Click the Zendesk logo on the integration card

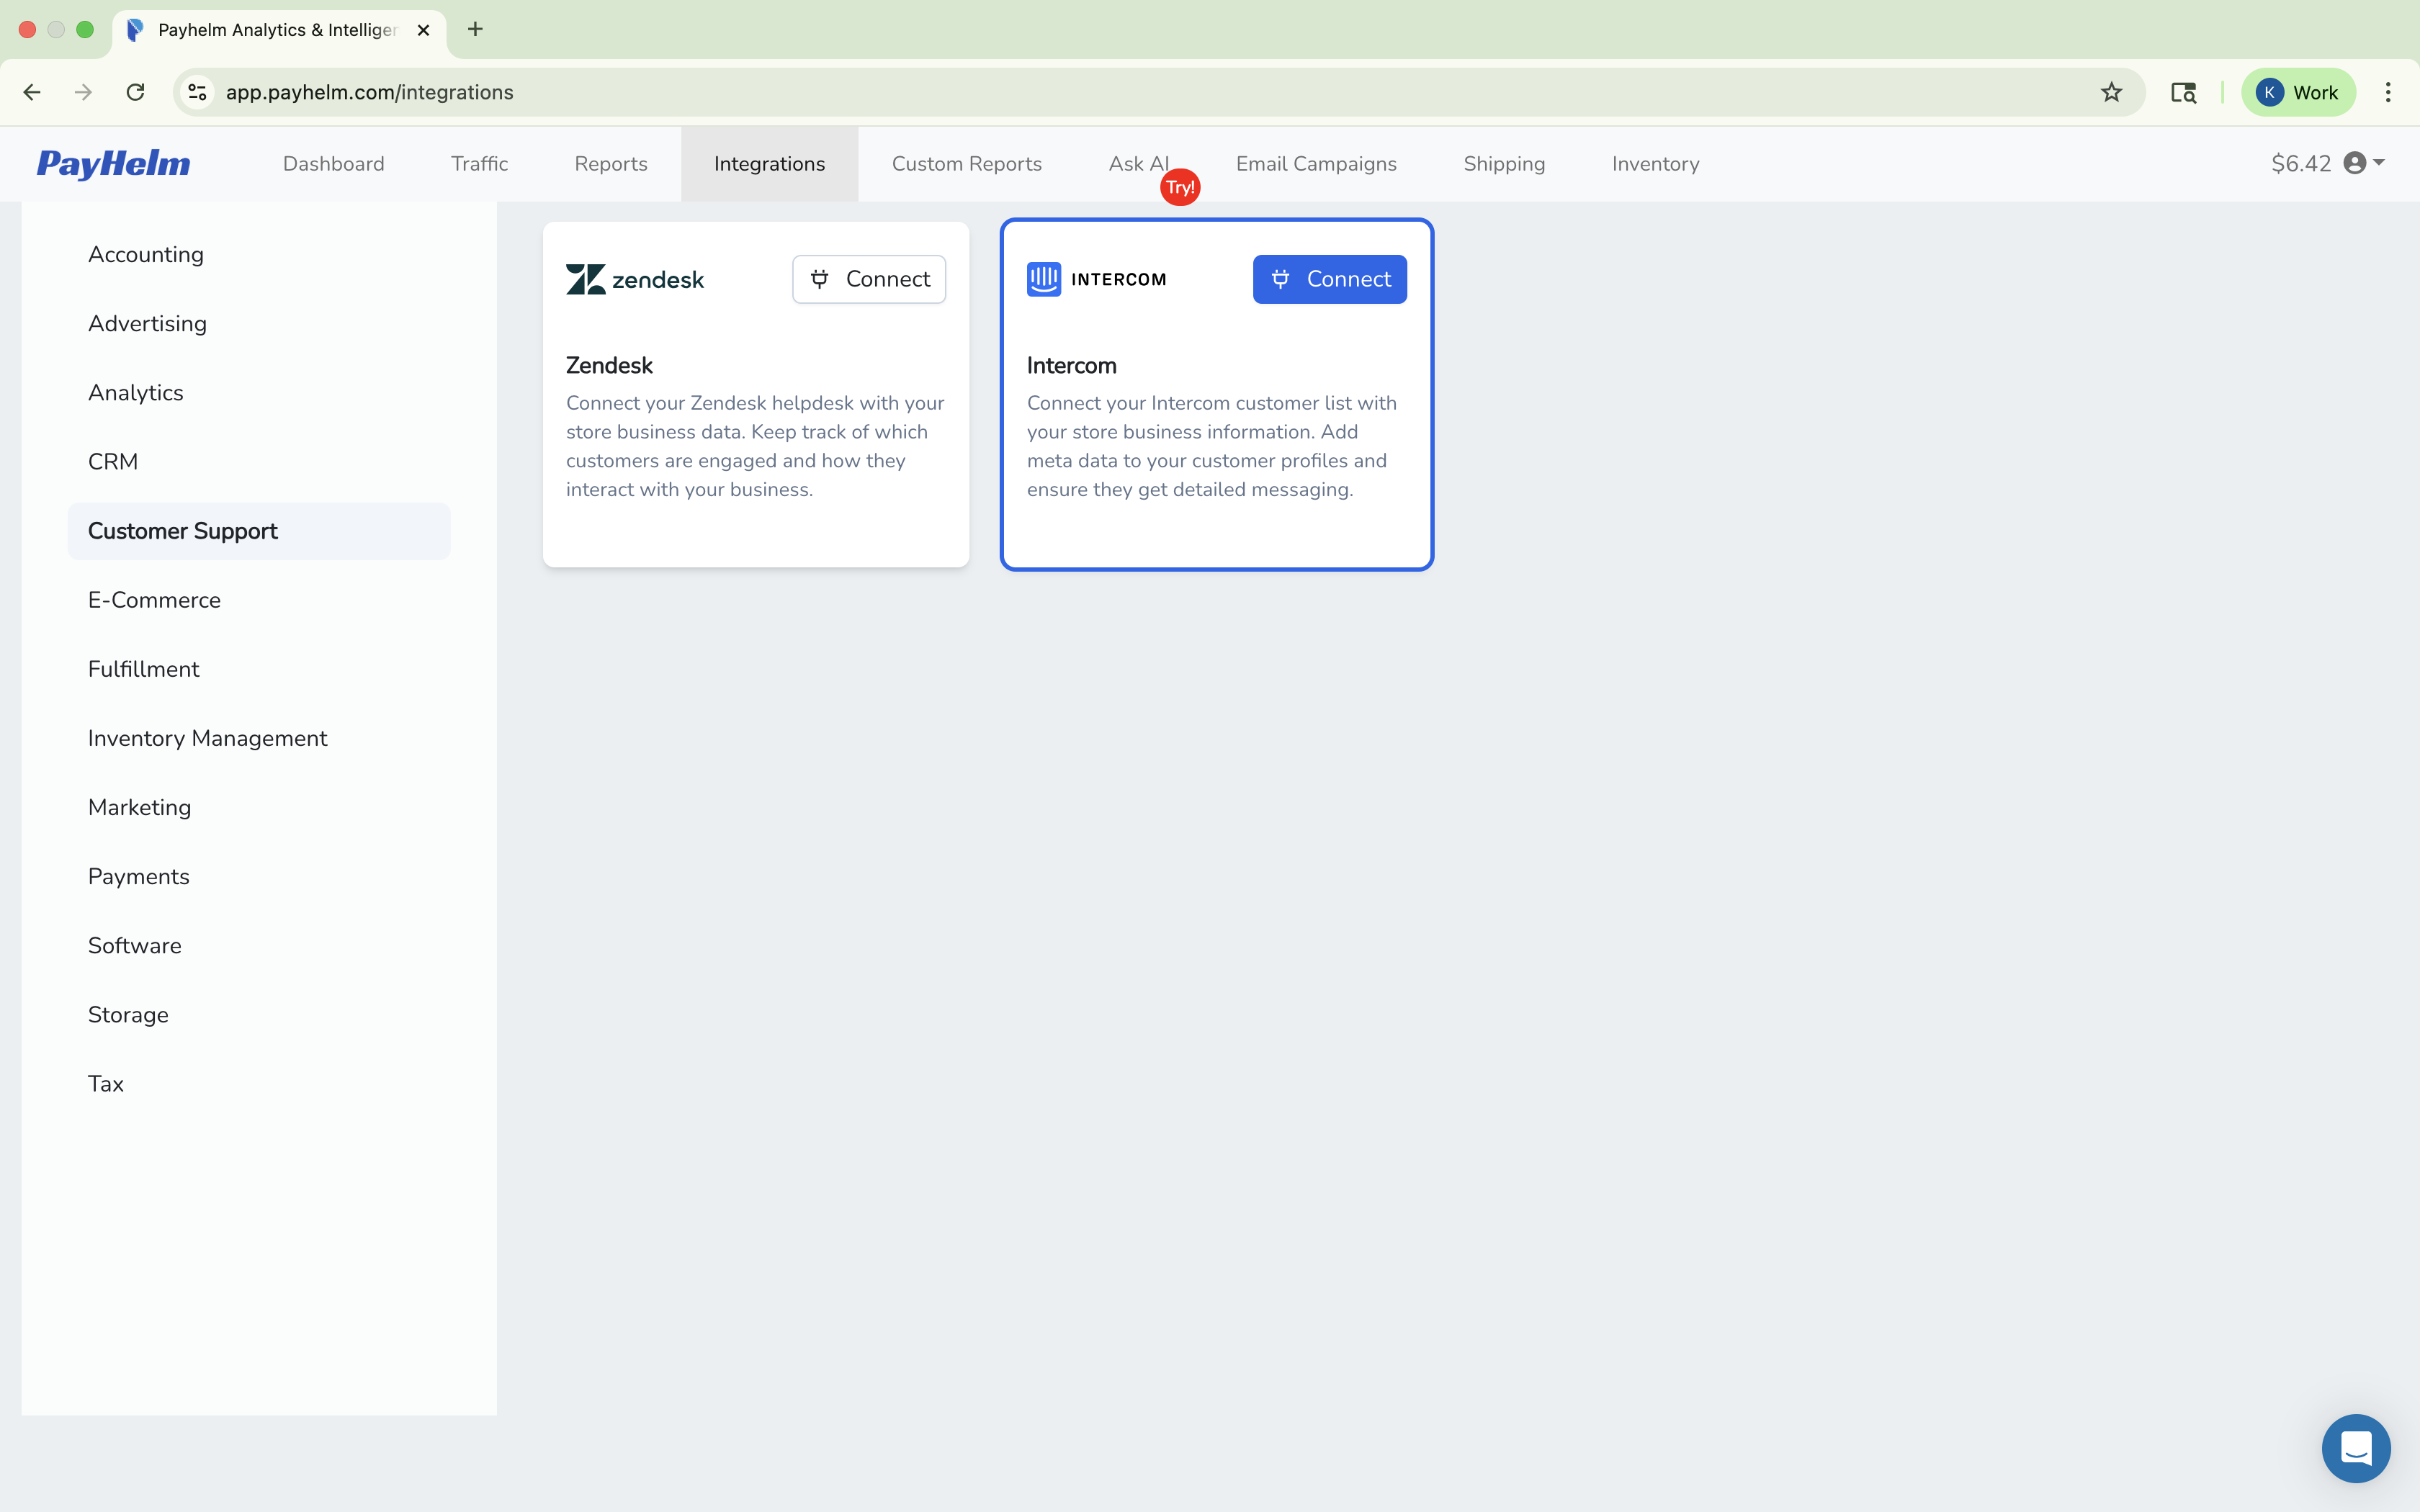coord(635,279)
